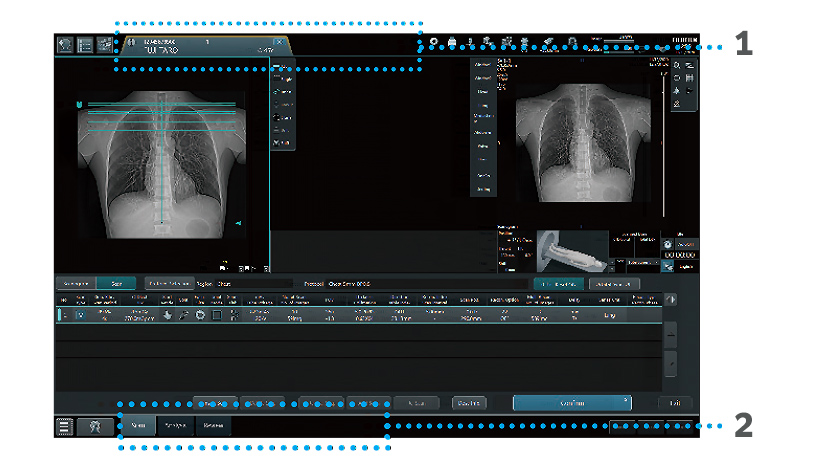Toggle the scan row selection checkbox
816x476 pixels.
[81, 315]
